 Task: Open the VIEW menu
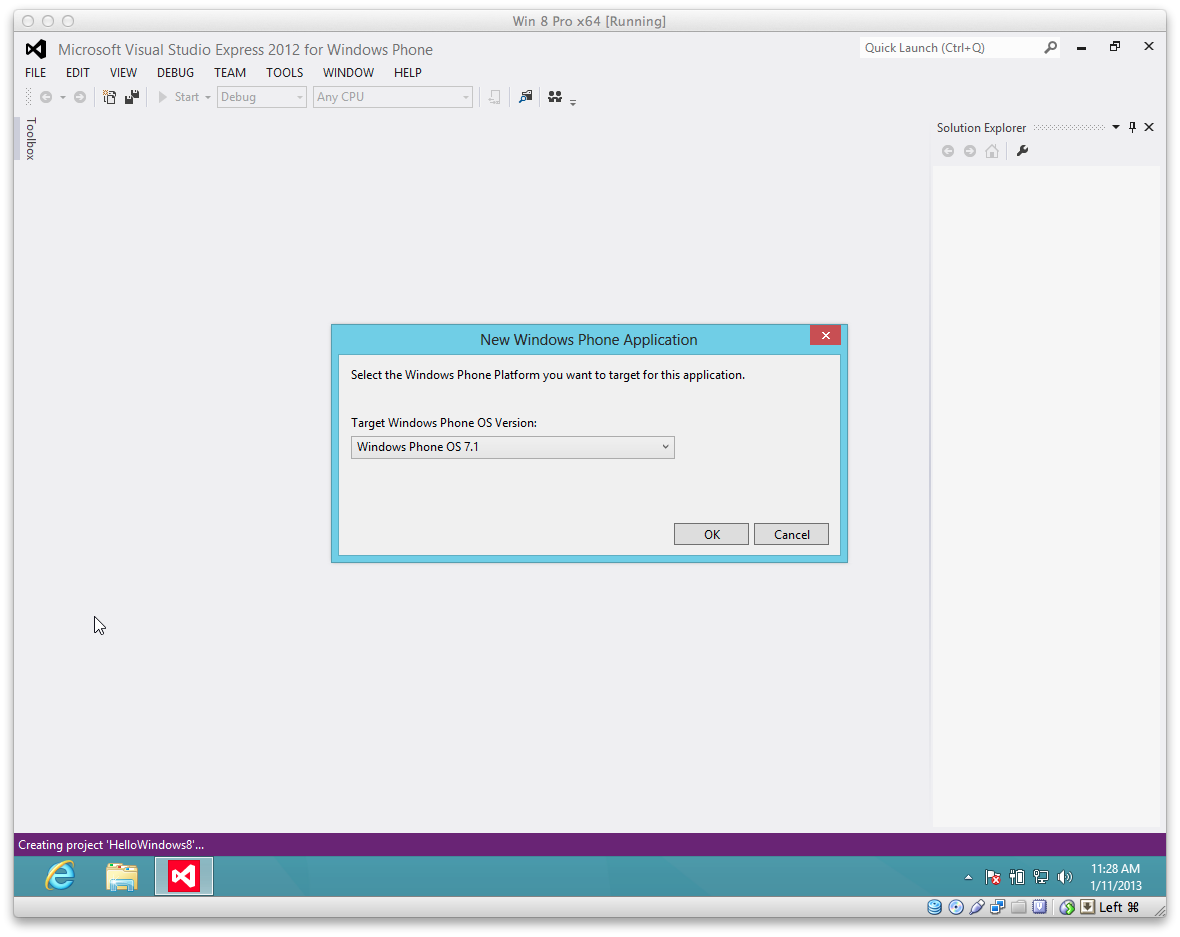[123, 72]
